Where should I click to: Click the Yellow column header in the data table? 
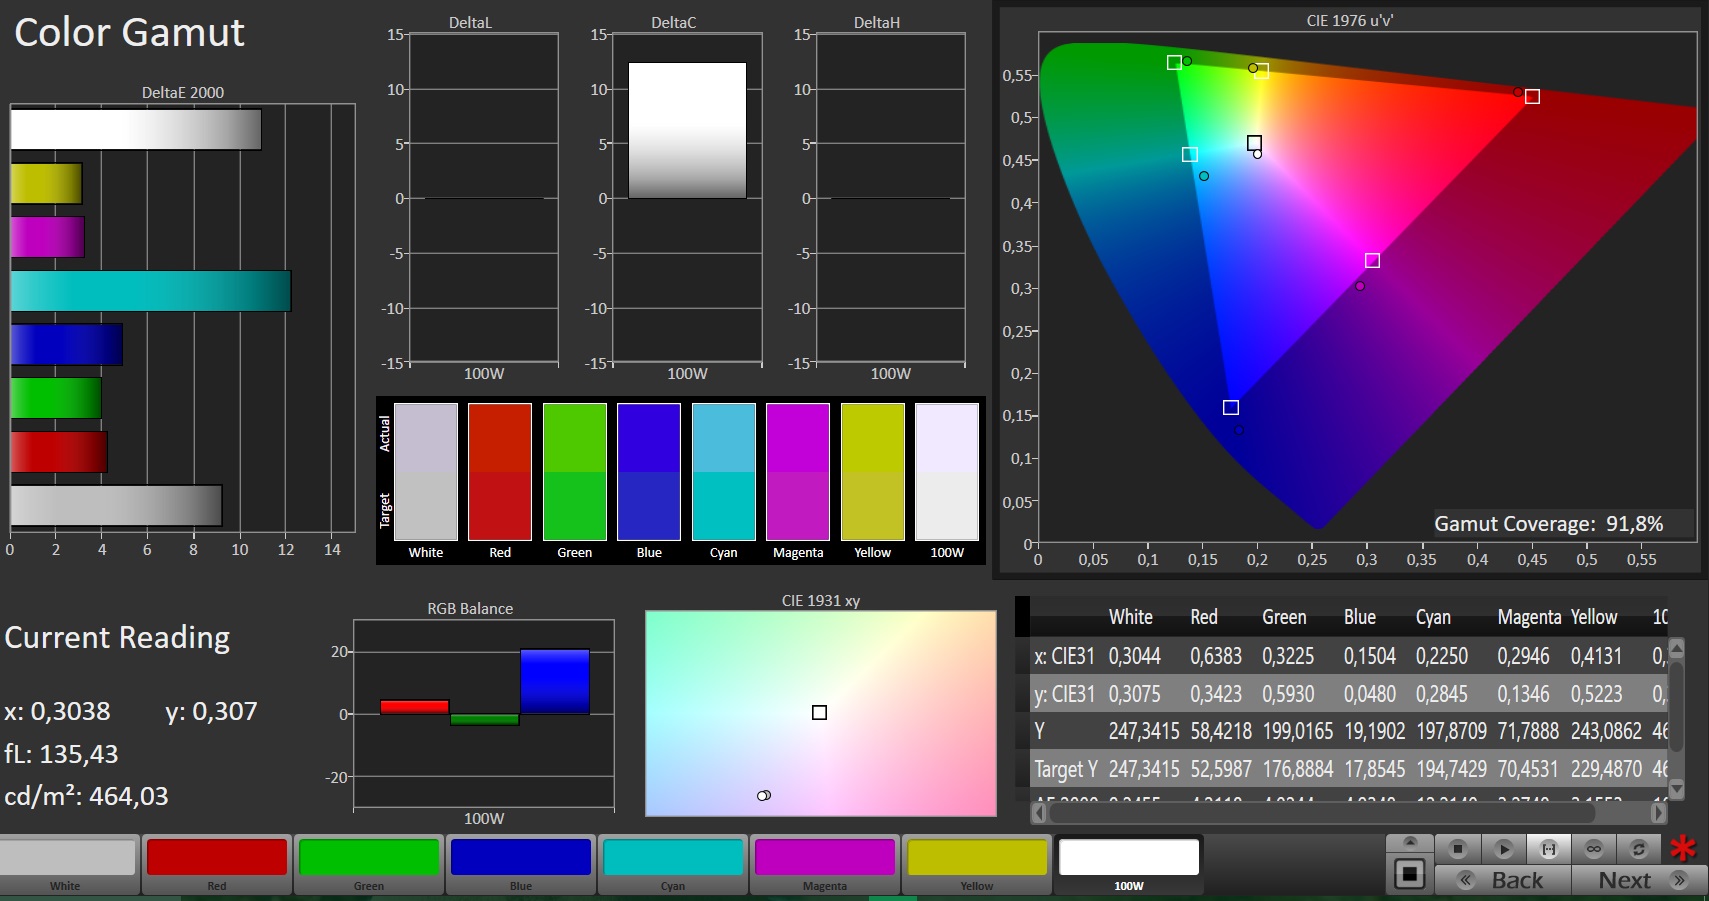(x=1594, y=617)
